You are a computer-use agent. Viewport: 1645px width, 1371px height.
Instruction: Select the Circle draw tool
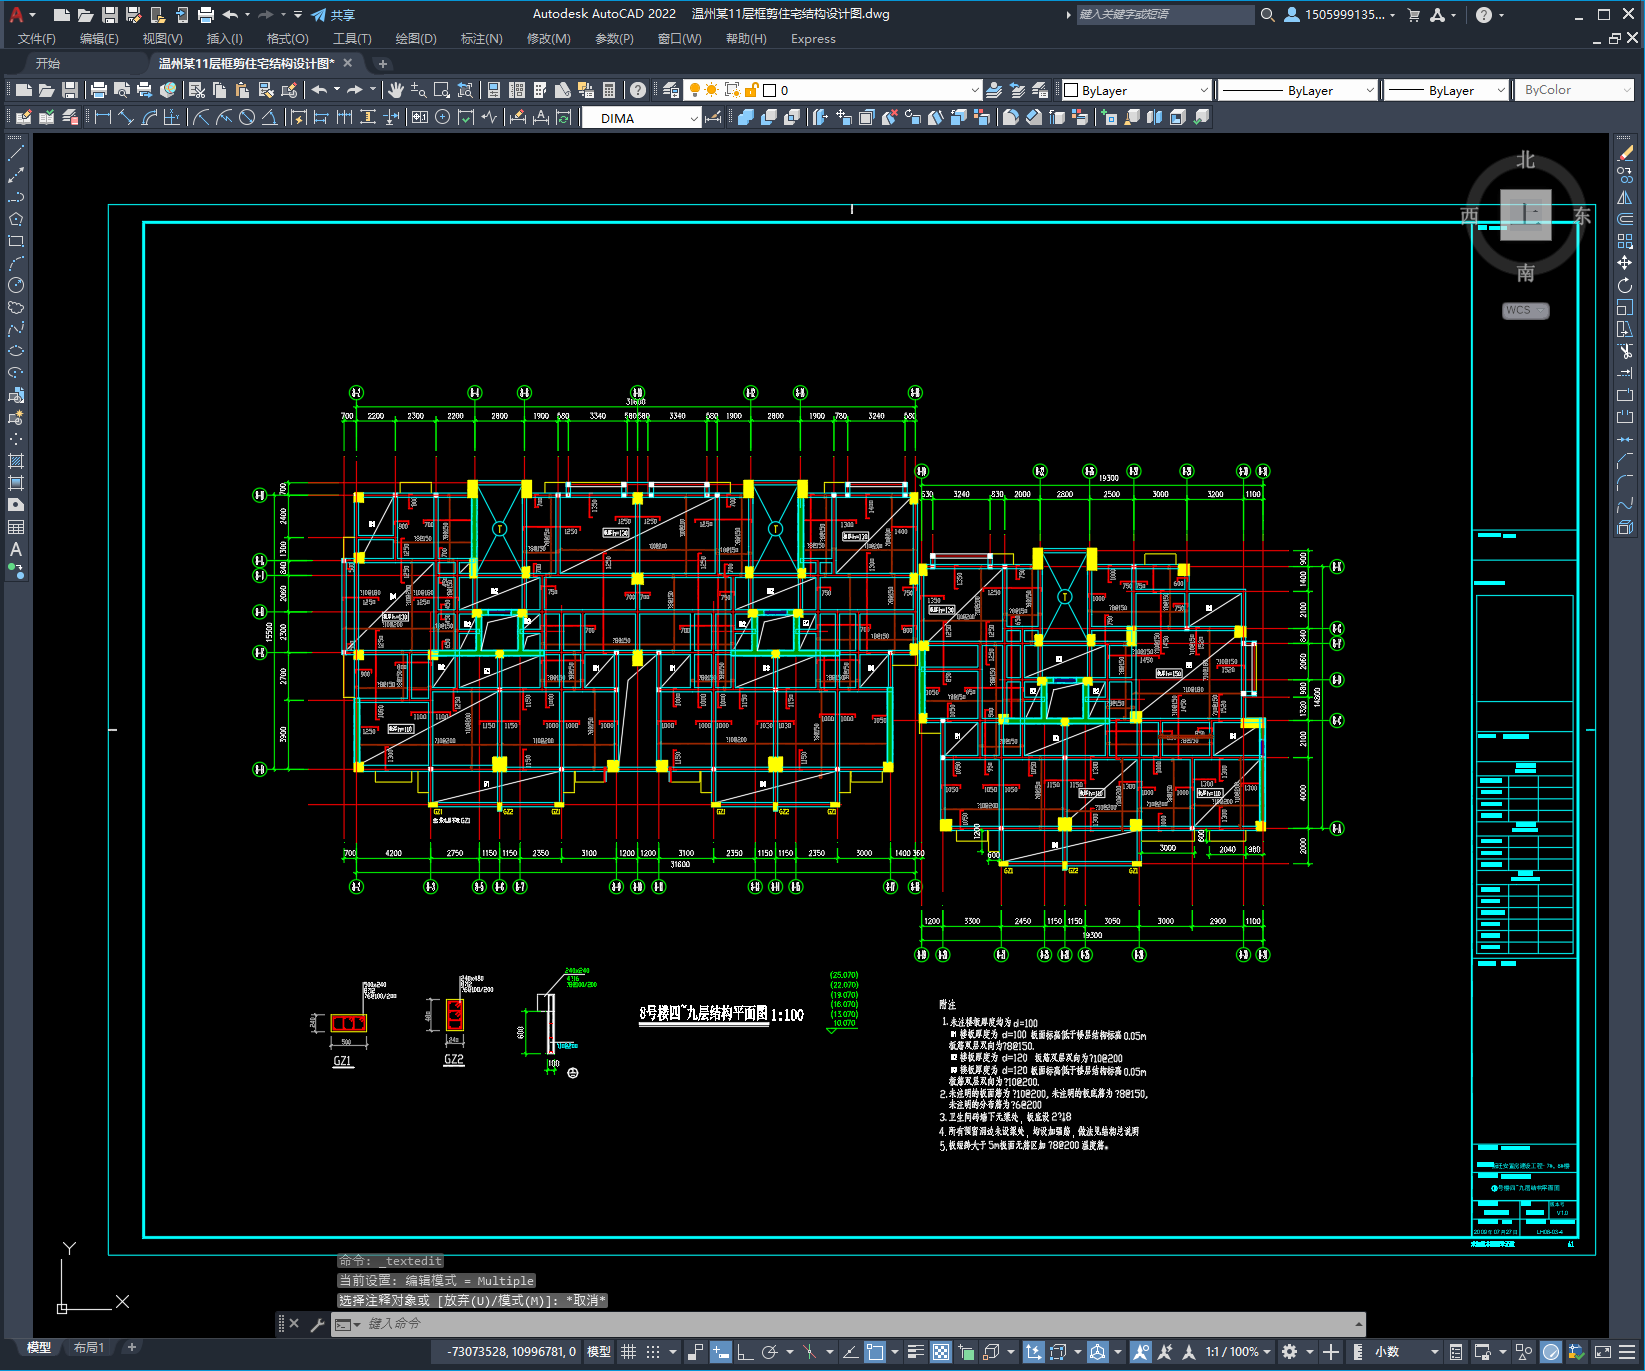16,285
